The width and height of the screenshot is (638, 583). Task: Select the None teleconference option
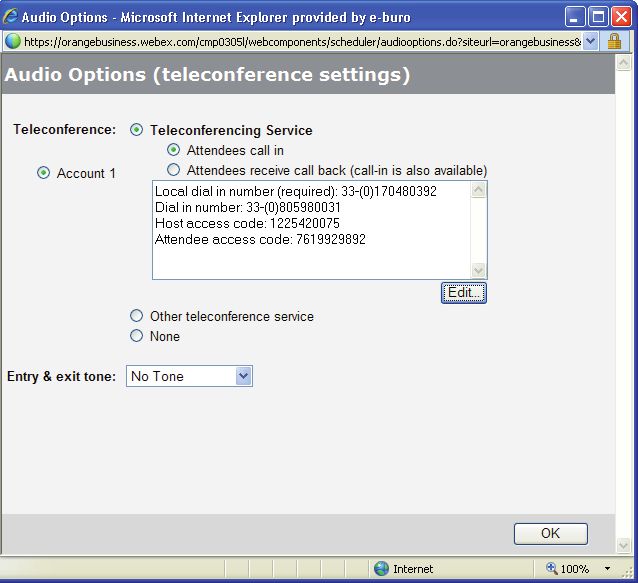coord(136,336)
